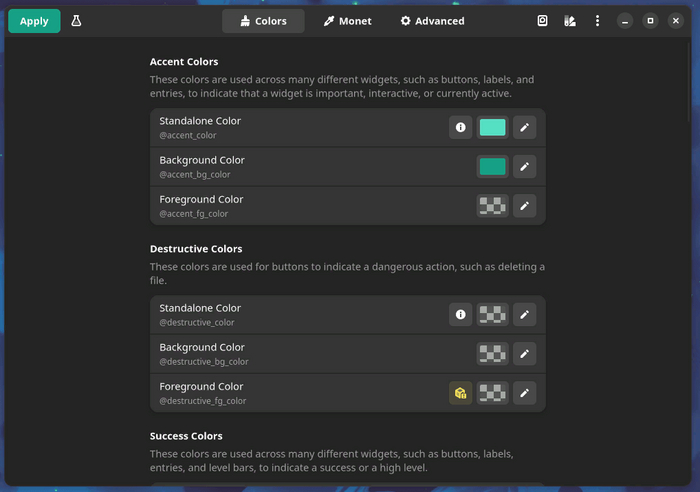Pick the accent Standalone Color swatch

pyautogui.click(x=492, y=127)
